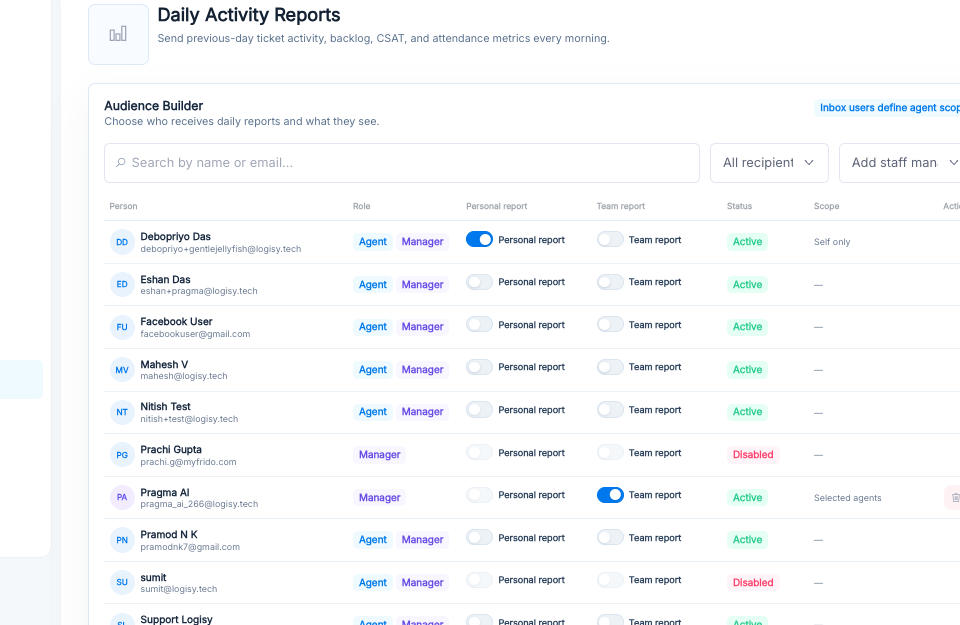
Task: Enable Team report for Eshan Das
Action: (610, 282)
